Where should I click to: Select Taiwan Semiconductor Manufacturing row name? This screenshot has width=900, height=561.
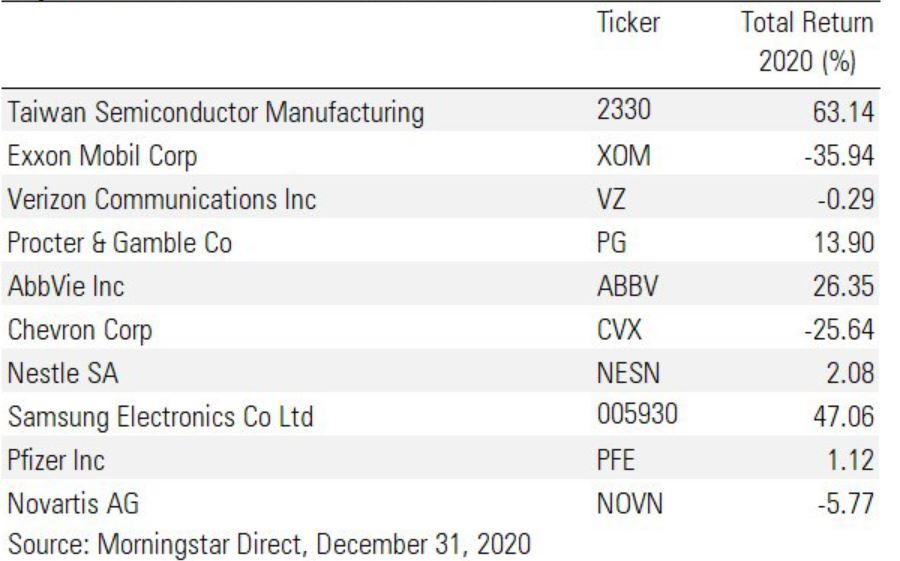[212, 113]
